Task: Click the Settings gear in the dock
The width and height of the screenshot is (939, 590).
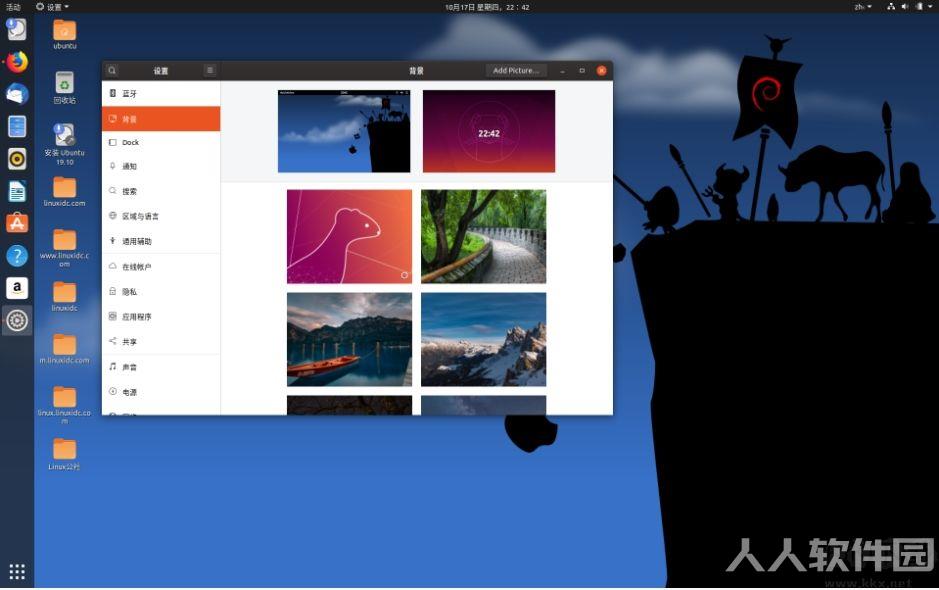Action: (17, 320)
